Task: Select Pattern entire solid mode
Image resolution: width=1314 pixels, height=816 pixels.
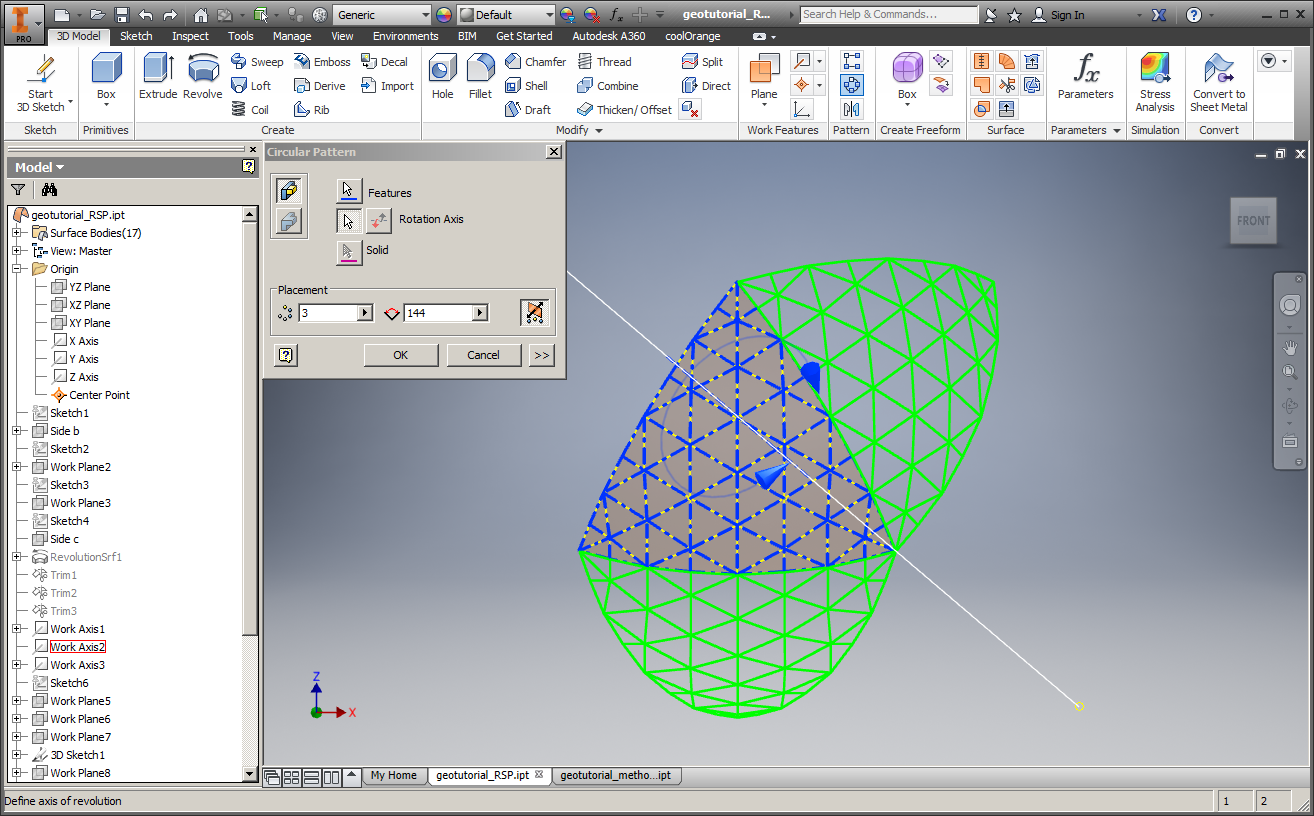Action: click(x=289, y=221)
